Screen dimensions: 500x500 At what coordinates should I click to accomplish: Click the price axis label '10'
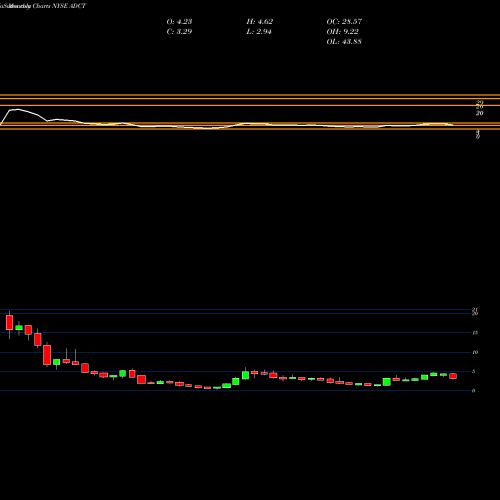(x=475, y=352)
